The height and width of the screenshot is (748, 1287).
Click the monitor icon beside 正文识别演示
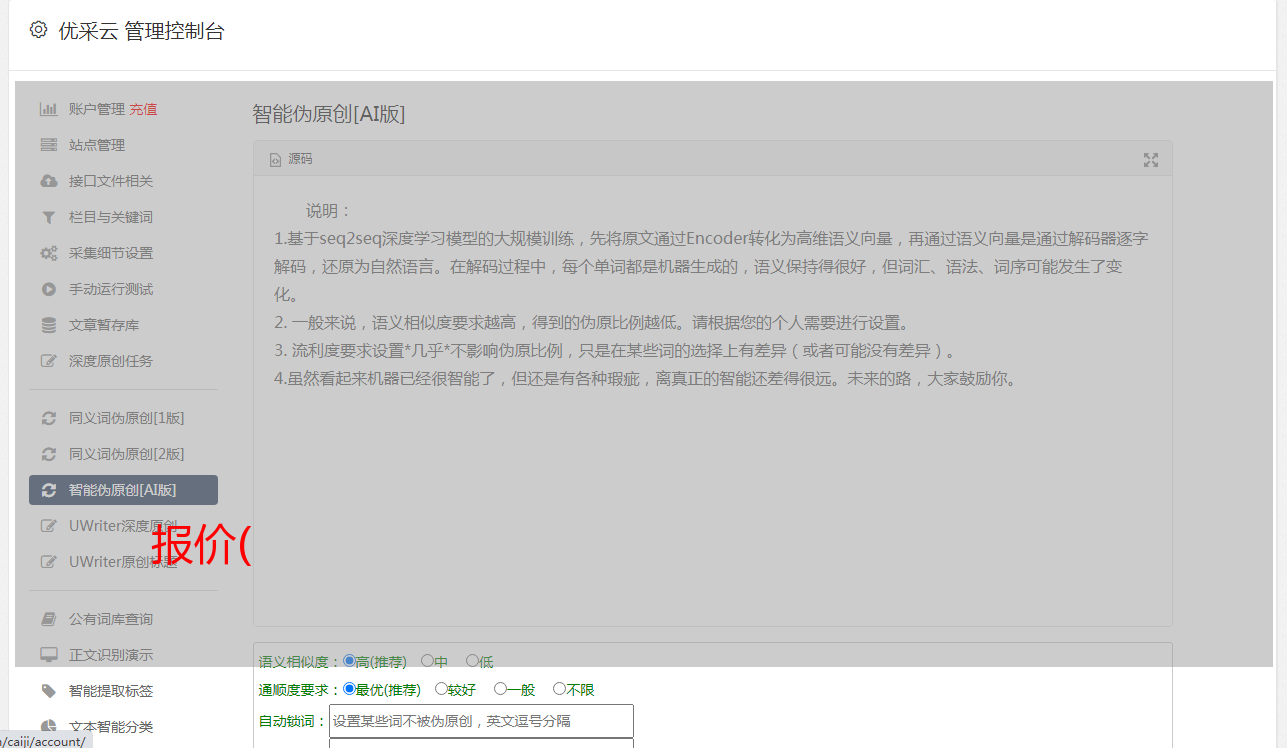(48, 655)
